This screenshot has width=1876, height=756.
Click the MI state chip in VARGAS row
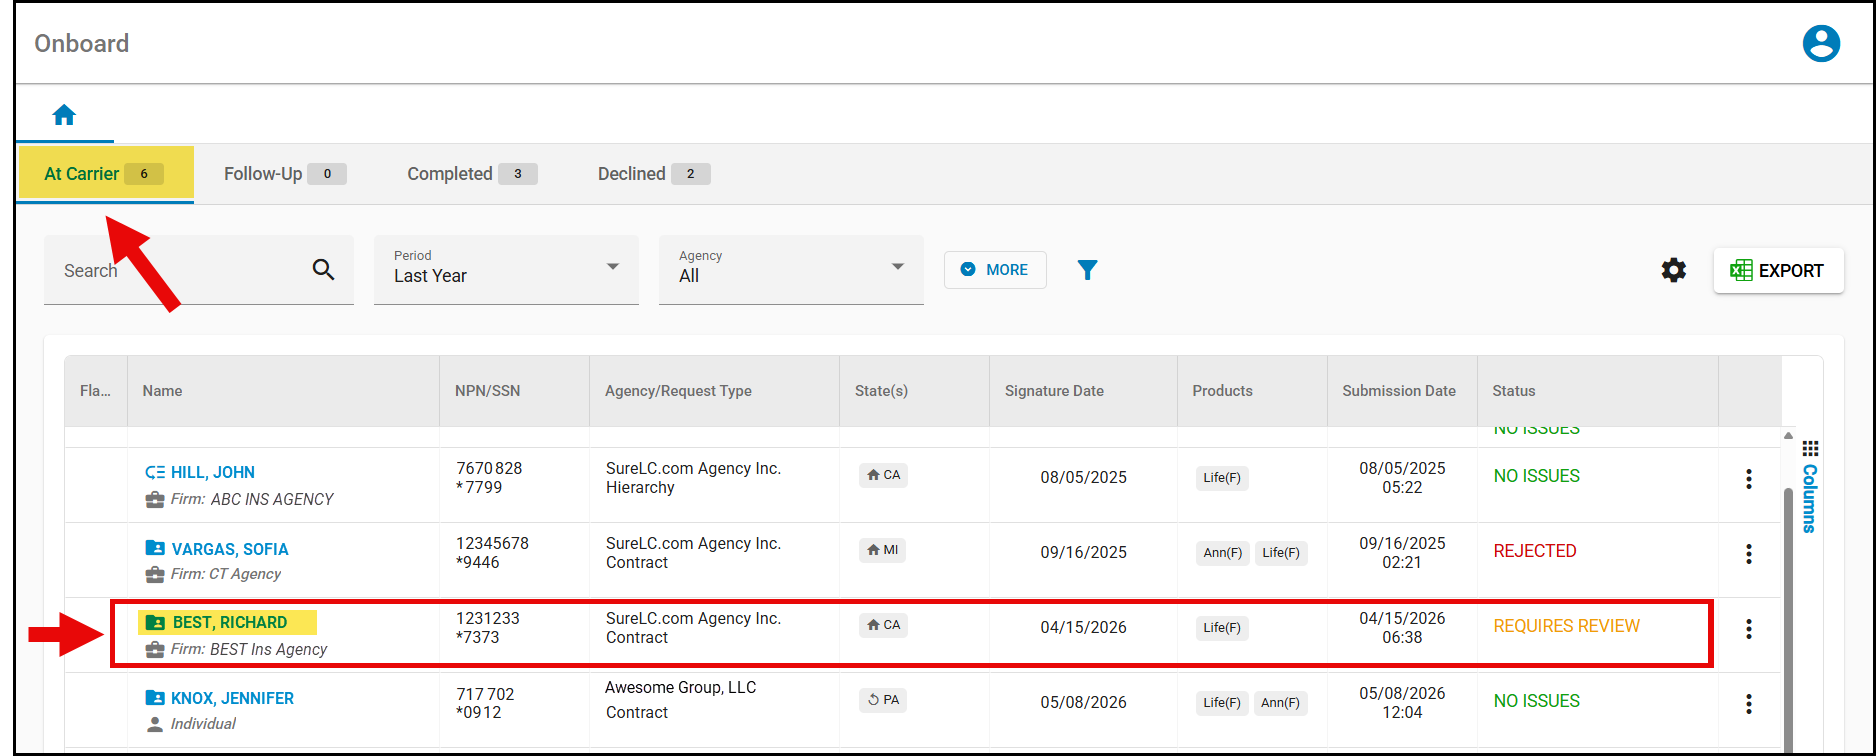pyautogui.click(x=882, y=550)
